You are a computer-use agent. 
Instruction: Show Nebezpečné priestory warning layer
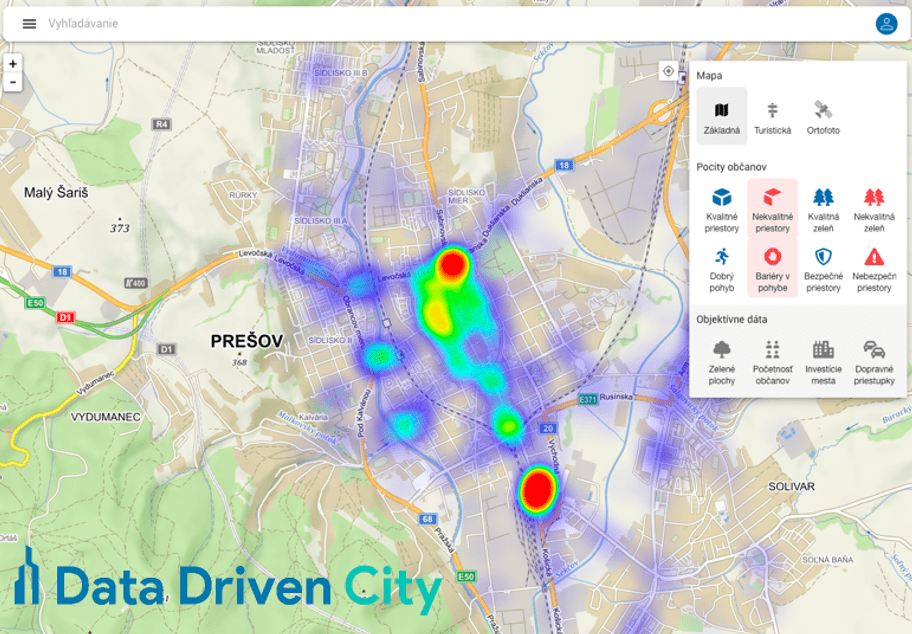(874, 267)
